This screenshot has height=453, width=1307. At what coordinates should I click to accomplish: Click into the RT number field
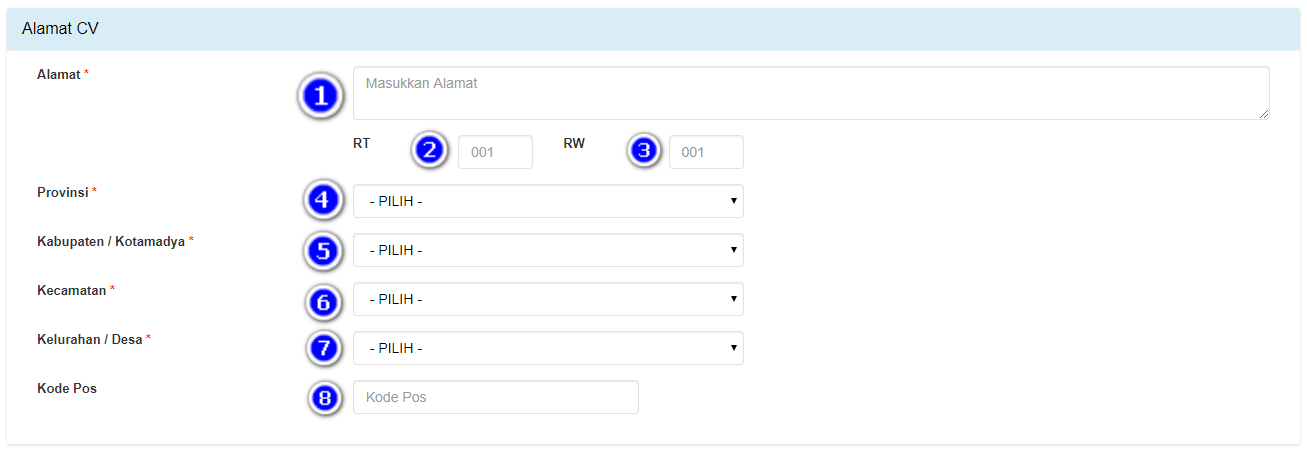tap(495, 152)
